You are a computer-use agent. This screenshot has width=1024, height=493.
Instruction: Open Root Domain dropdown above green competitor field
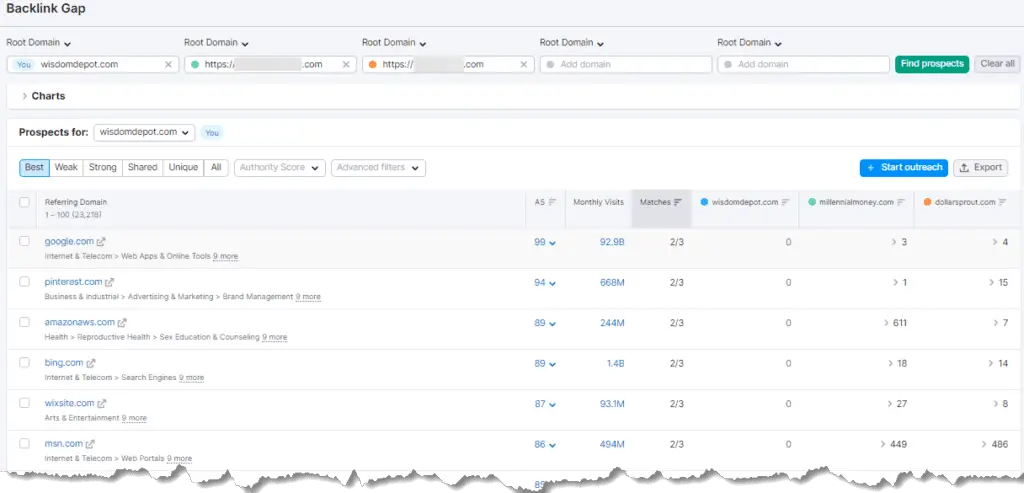pos(216,43)
